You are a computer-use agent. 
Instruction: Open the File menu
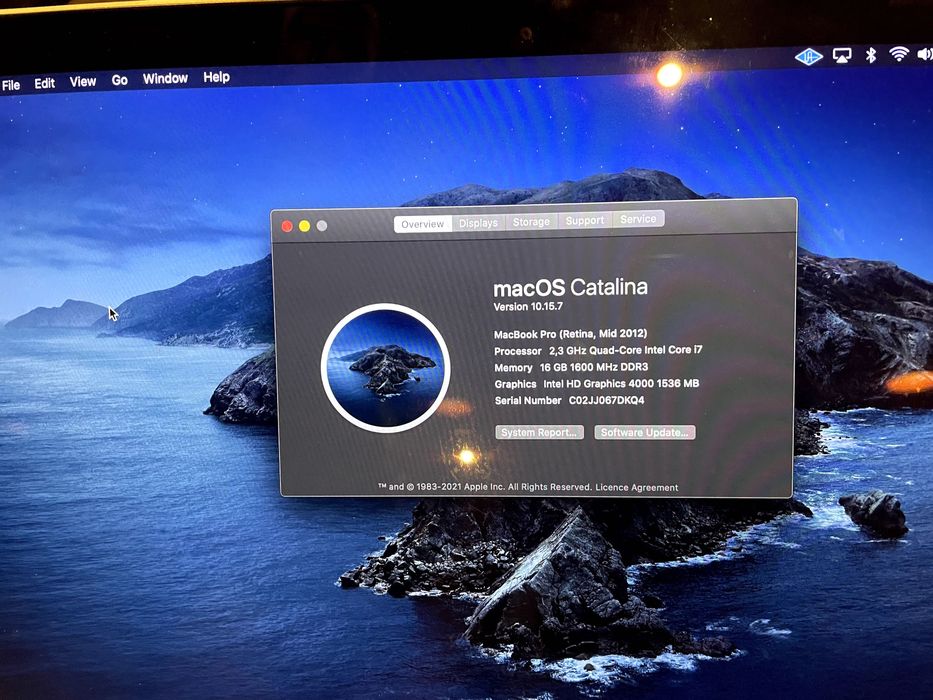point(11,85)
